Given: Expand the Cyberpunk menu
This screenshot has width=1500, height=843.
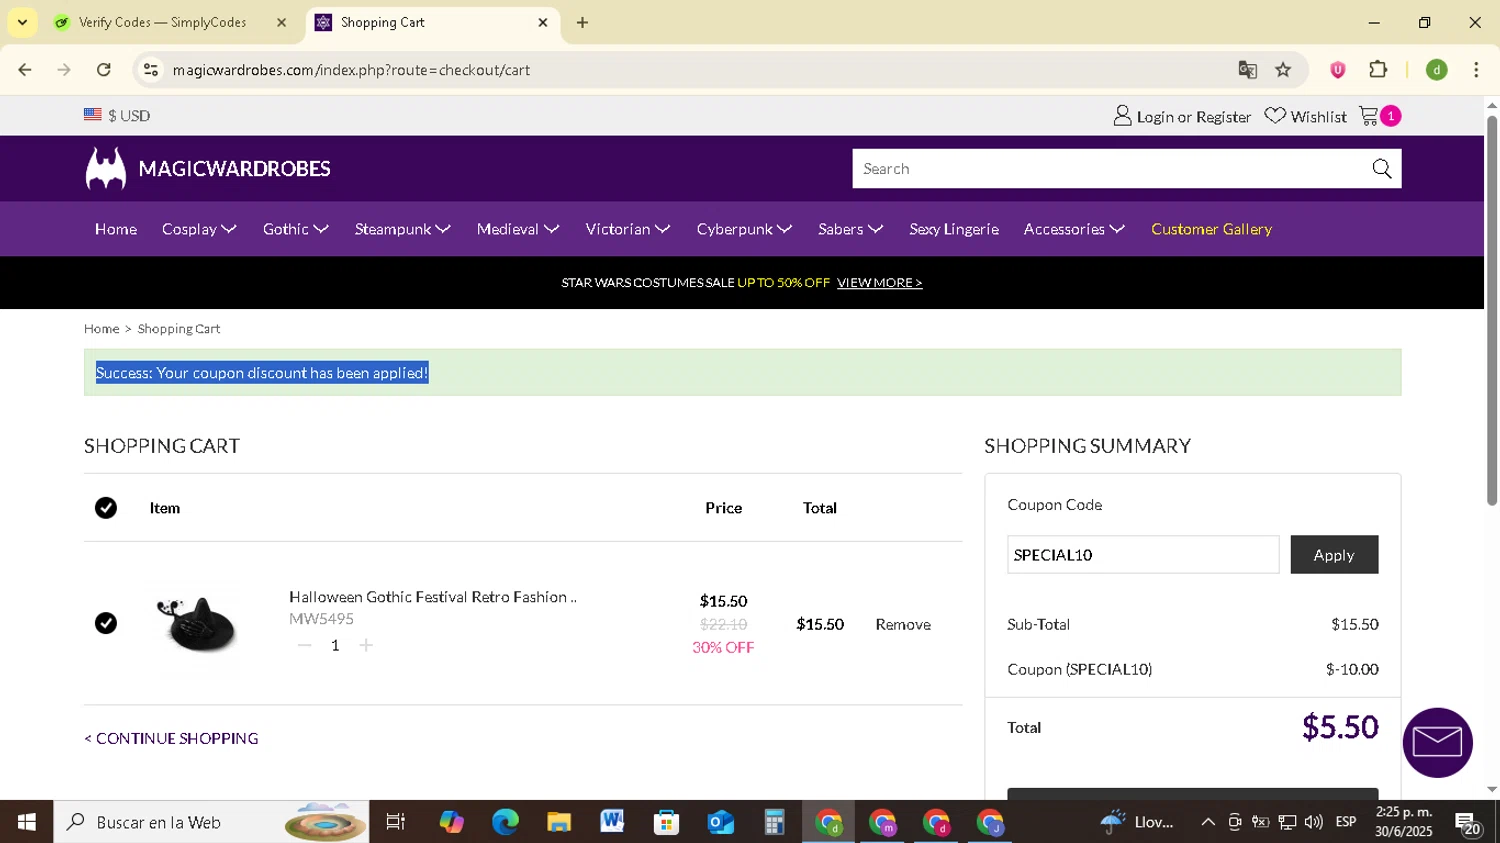Looking at the screenshot, I should tap(744, 229).
